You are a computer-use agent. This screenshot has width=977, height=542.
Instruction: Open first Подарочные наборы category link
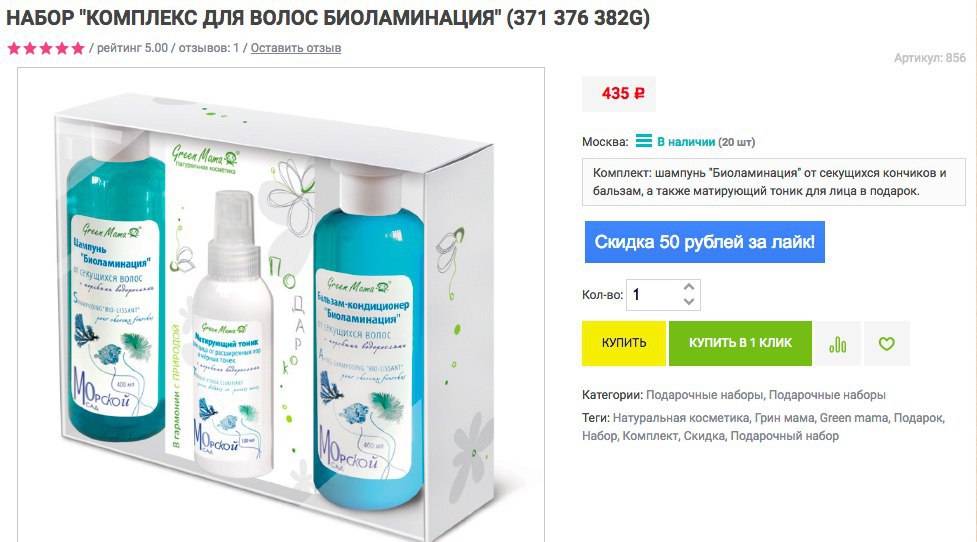(x=704, y=395)
